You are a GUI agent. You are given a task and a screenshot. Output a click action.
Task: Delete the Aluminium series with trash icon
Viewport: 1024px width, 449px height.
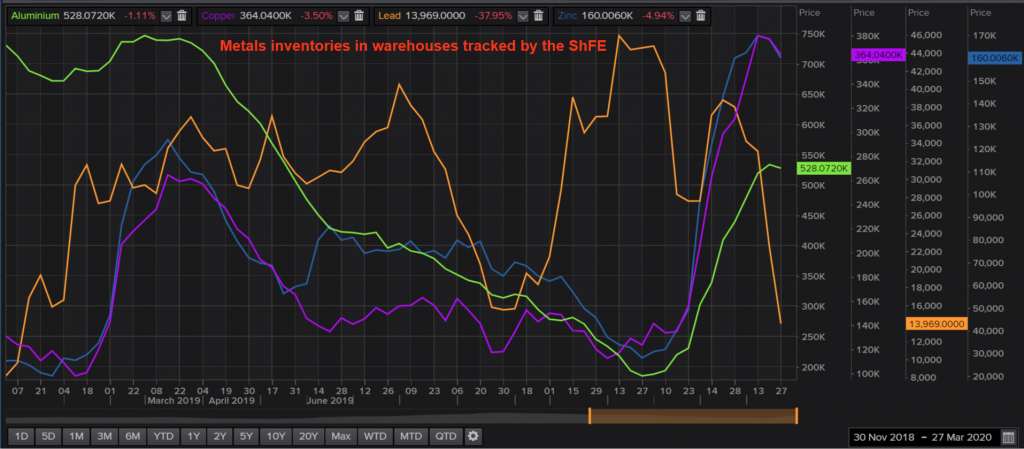click(x=183, y=16)
